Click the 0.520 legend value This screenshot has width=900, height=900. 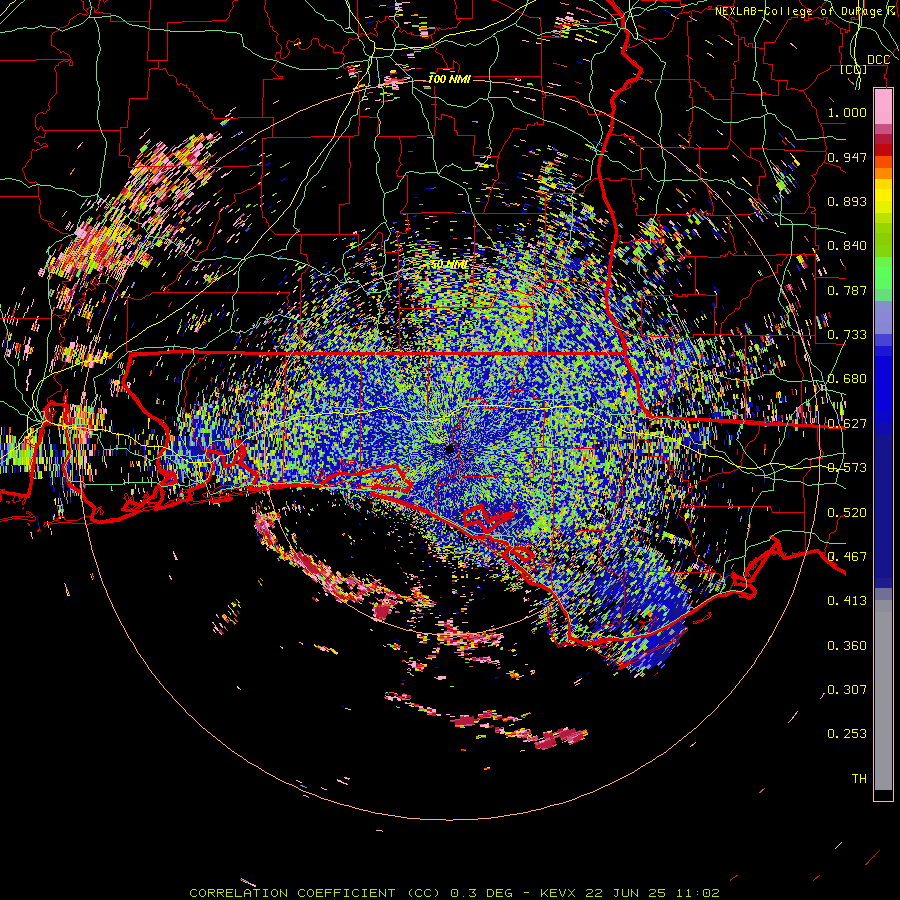(x=847, y=513)
